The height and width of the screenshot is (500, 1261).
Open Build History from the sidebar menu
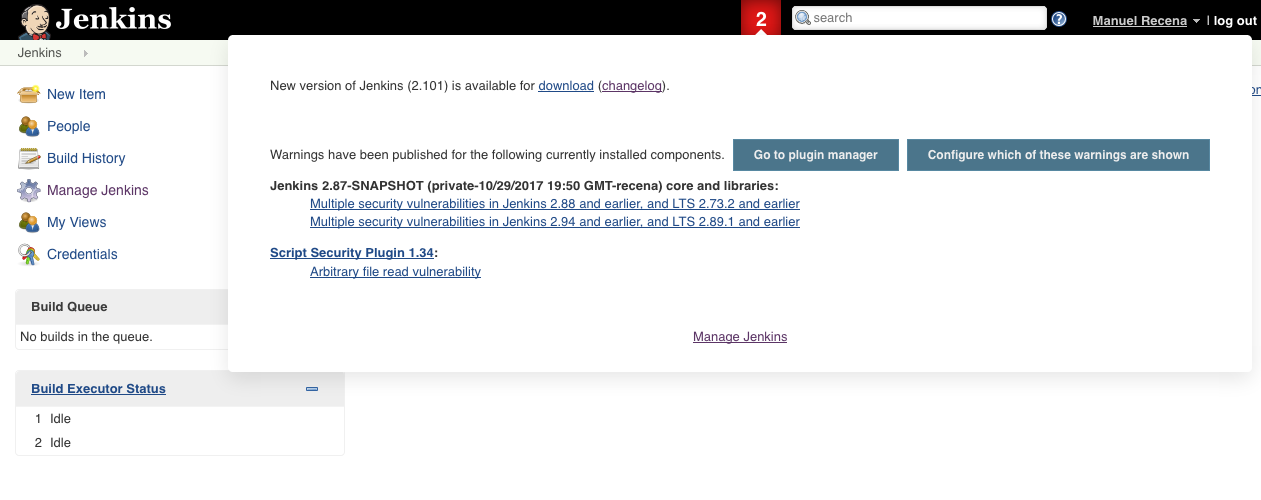pos(86,158)
